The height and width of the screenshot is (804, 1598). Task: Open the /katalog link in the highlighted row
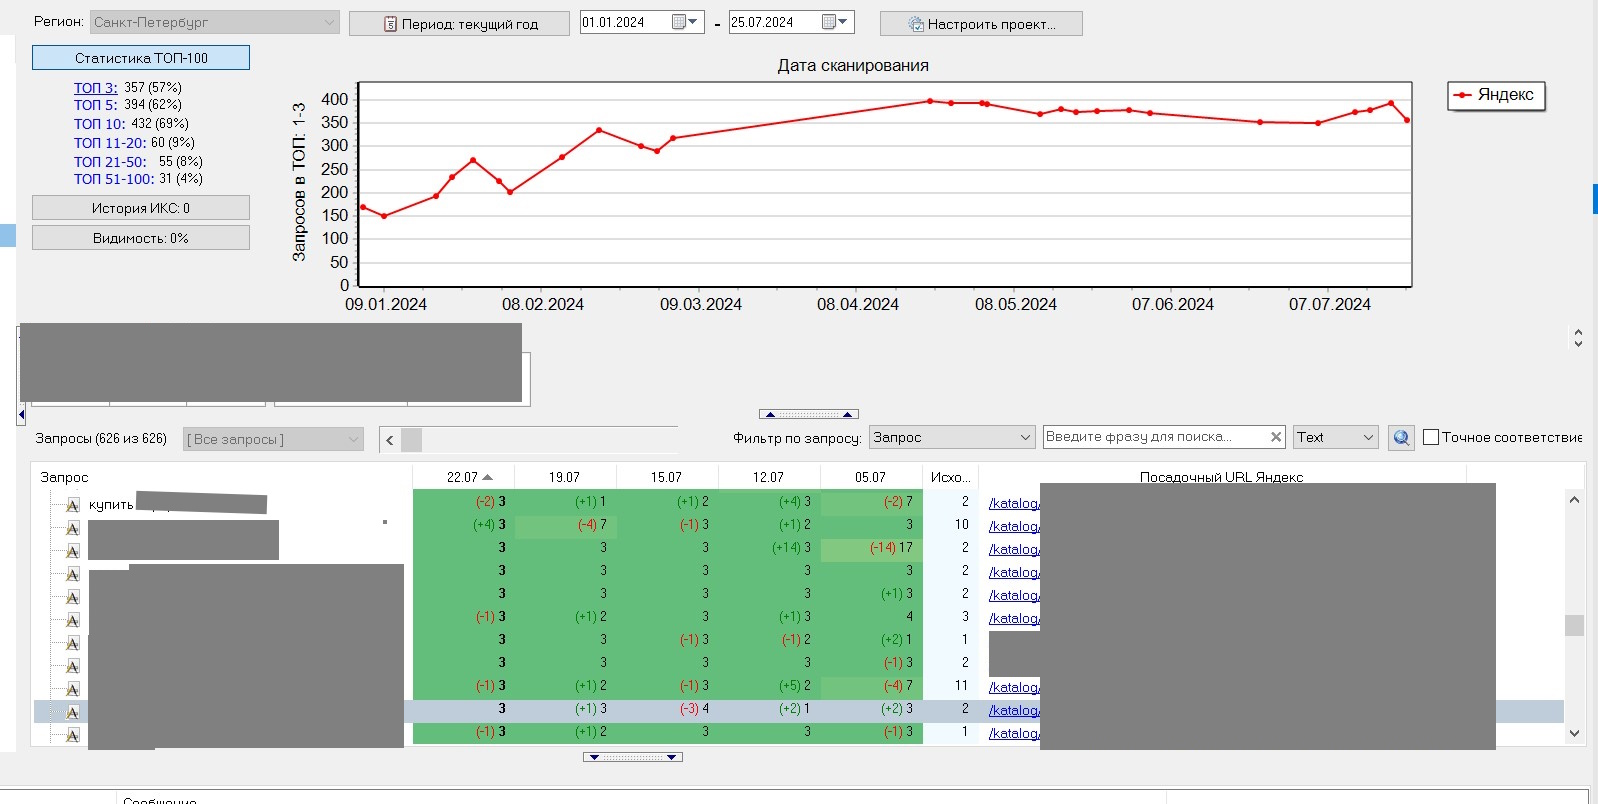(x=1014, y=710)
